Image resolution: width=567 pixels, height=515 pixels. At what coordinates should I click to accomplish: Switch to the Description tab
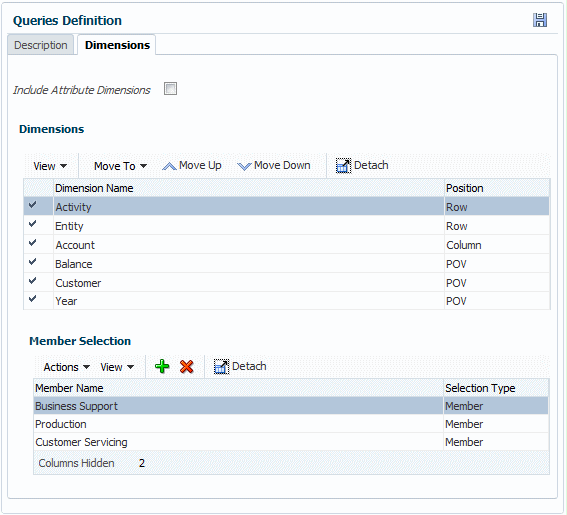(40, 45)
